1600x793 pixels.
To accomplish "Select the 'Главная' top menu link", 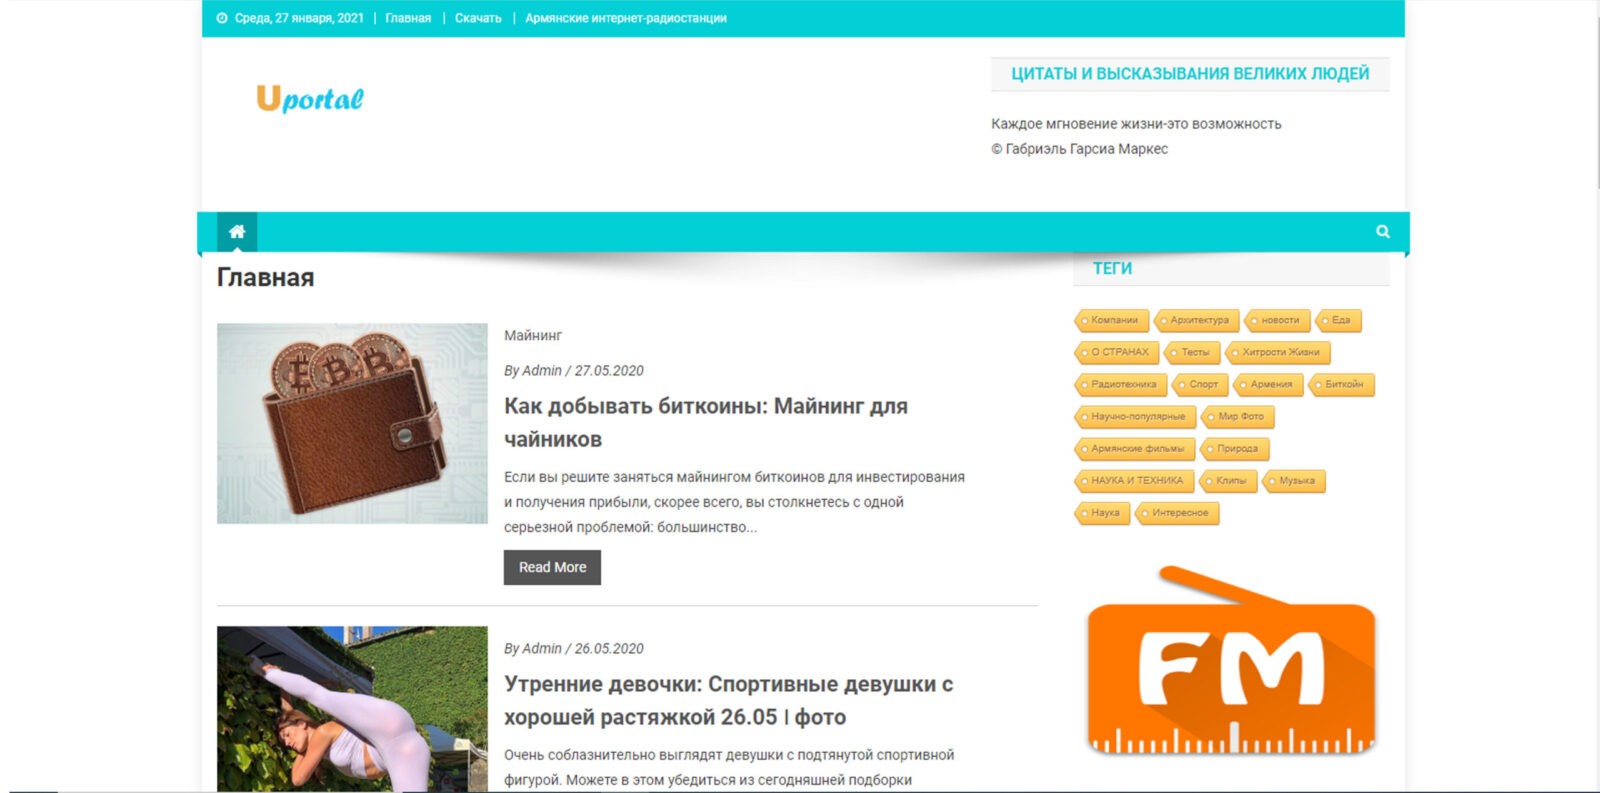I will (408, 18).
